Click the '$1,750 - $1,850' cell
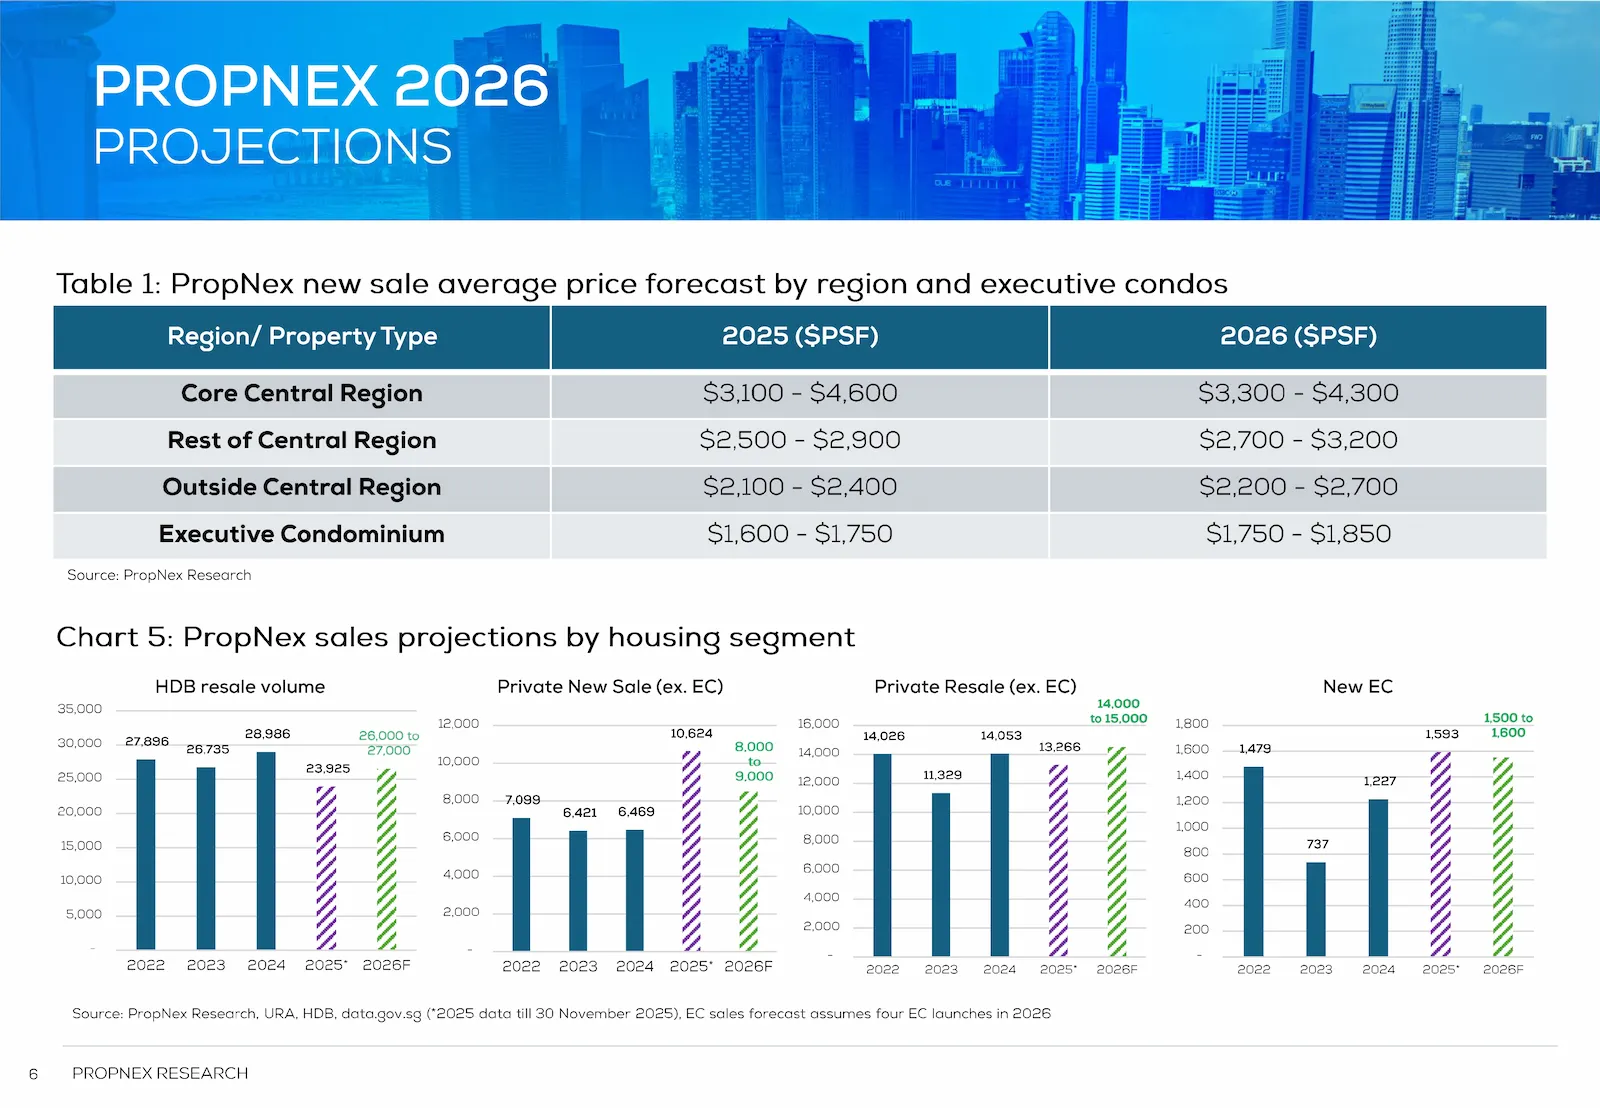 point(1298,534)
